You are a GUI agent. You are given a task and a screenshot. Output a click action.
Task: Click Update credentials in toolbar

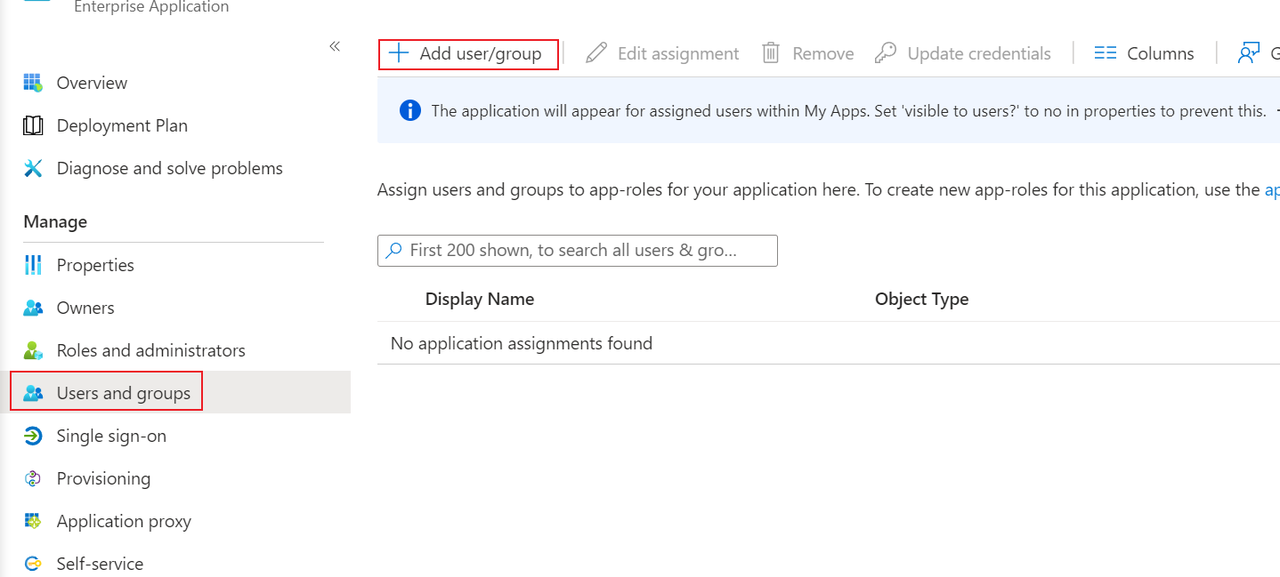click(x=963, y=54)
